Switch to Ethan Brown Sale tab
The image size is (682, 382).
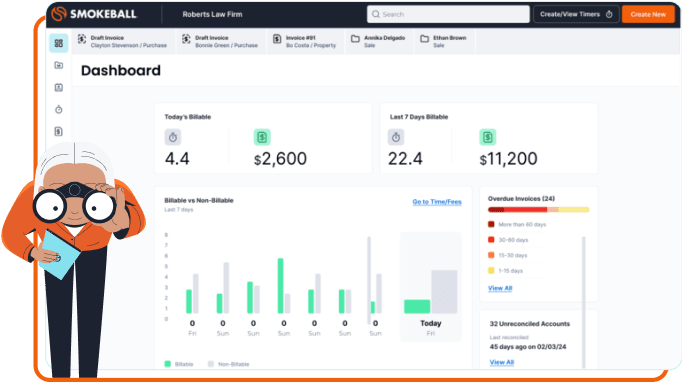445,41
